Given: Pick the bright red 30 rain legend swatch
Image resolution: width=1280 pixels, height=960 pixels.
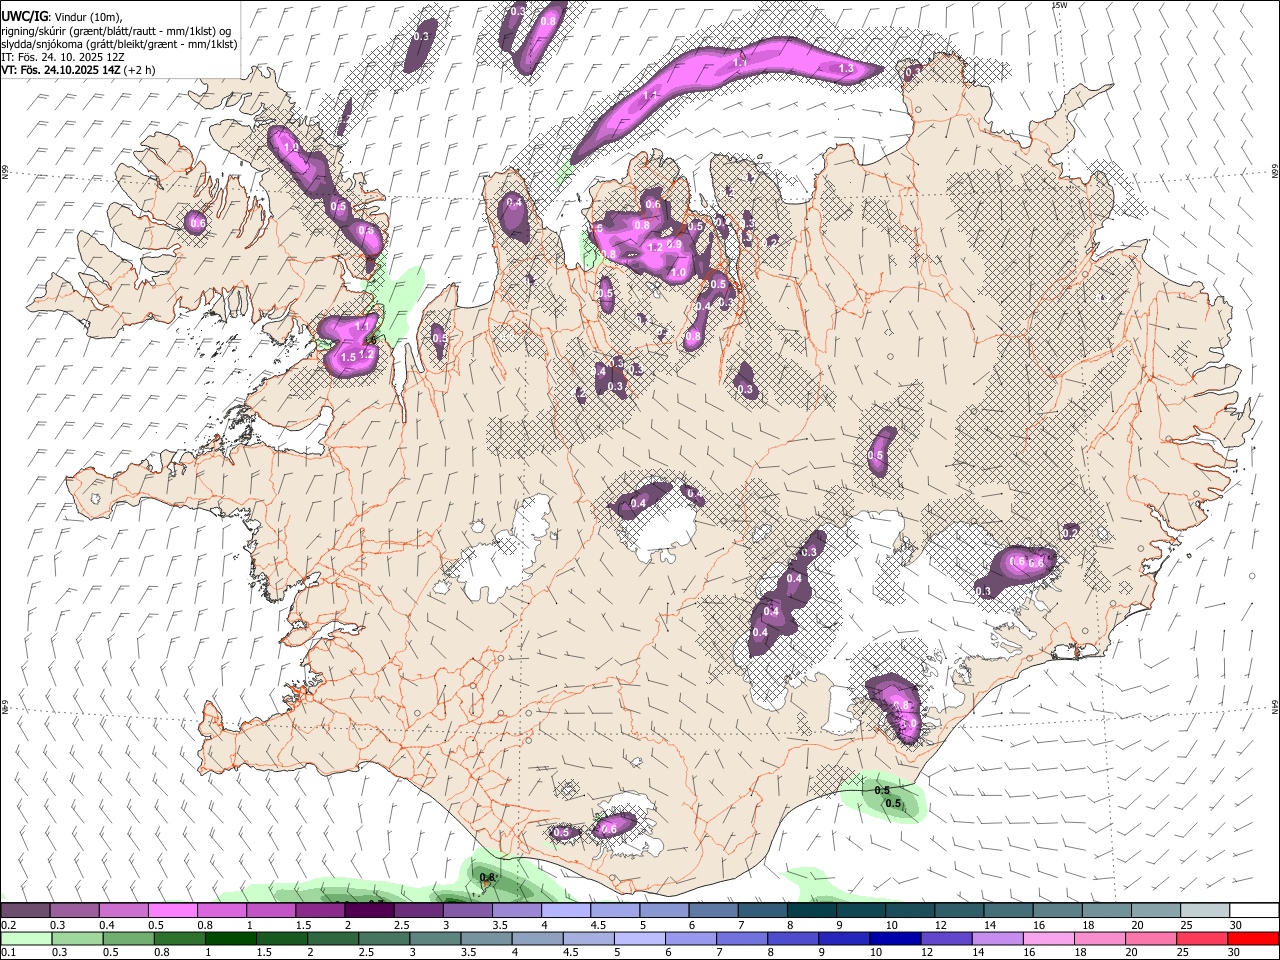Looking at the screenshot, I should point(1254,938).
